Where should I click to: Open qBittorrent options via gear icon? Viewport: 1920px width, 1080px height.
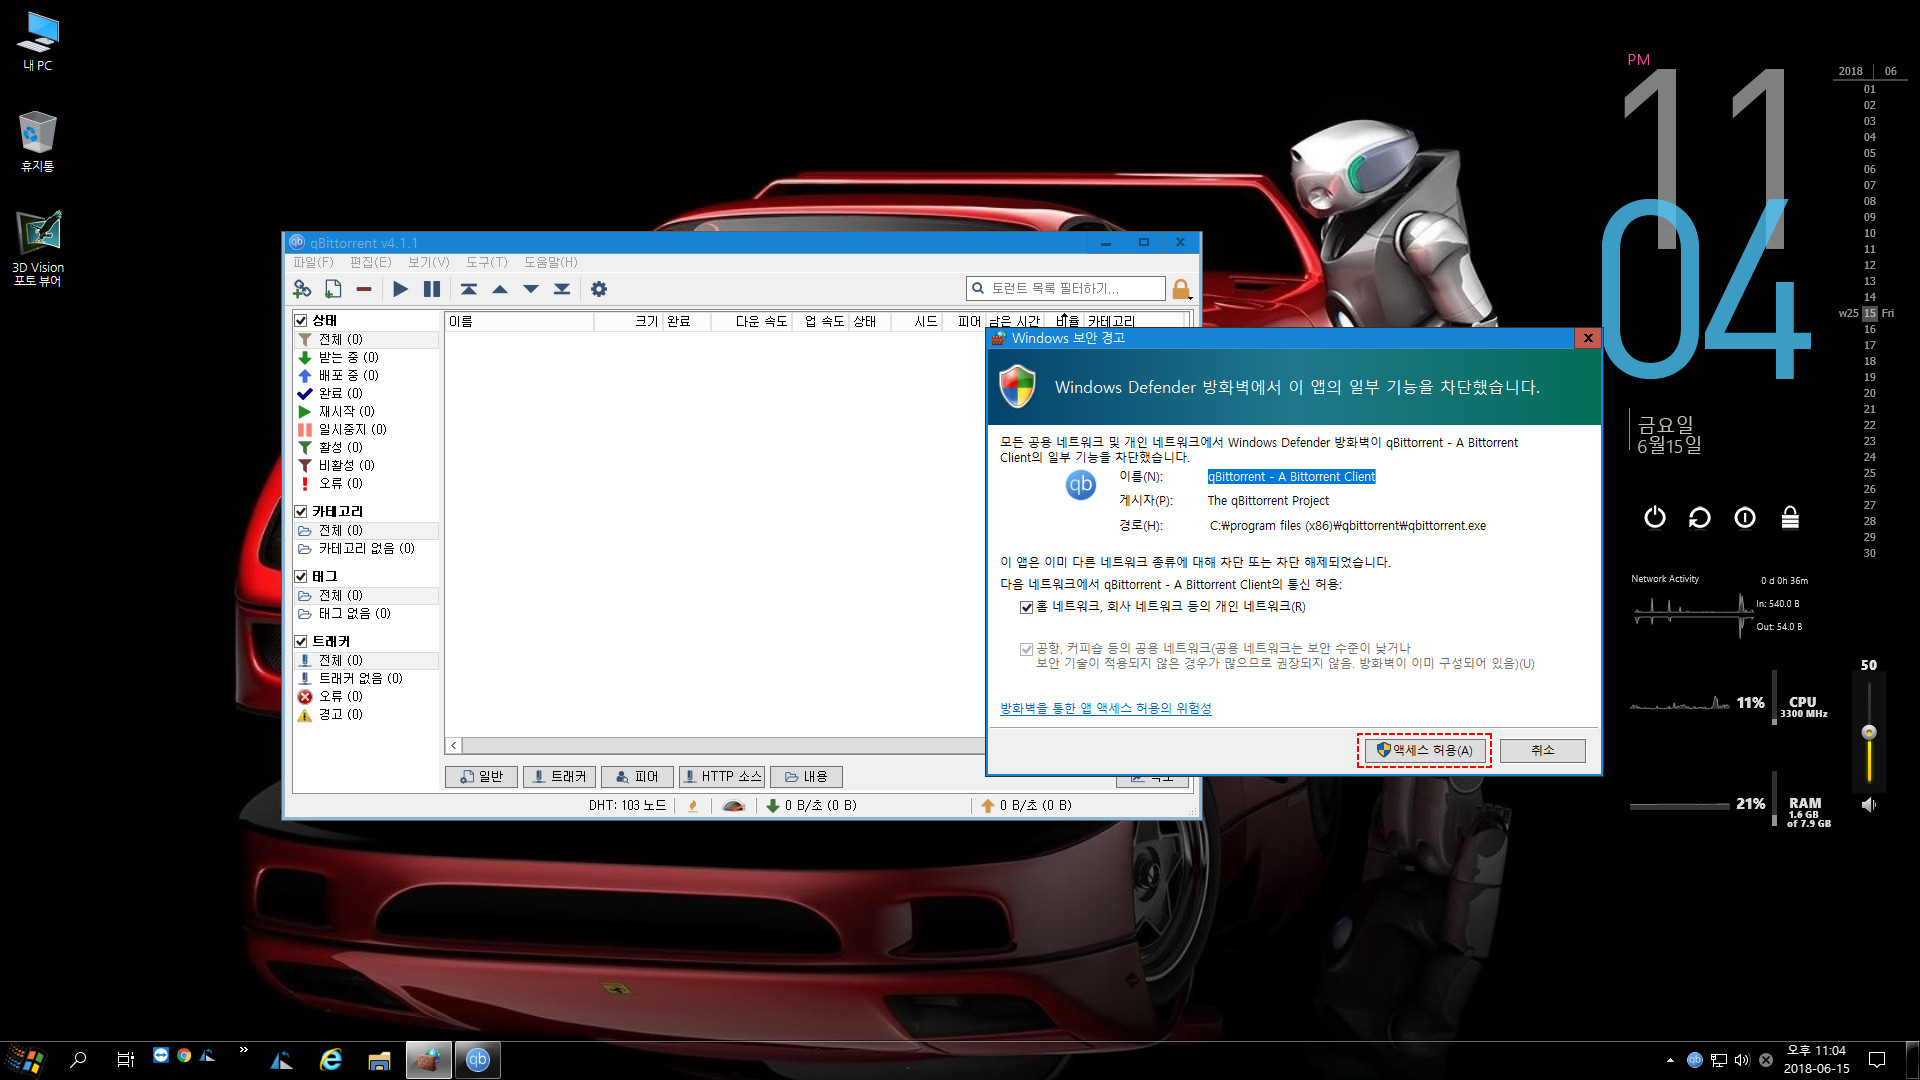pyautogui.click(x=599, y=289)
